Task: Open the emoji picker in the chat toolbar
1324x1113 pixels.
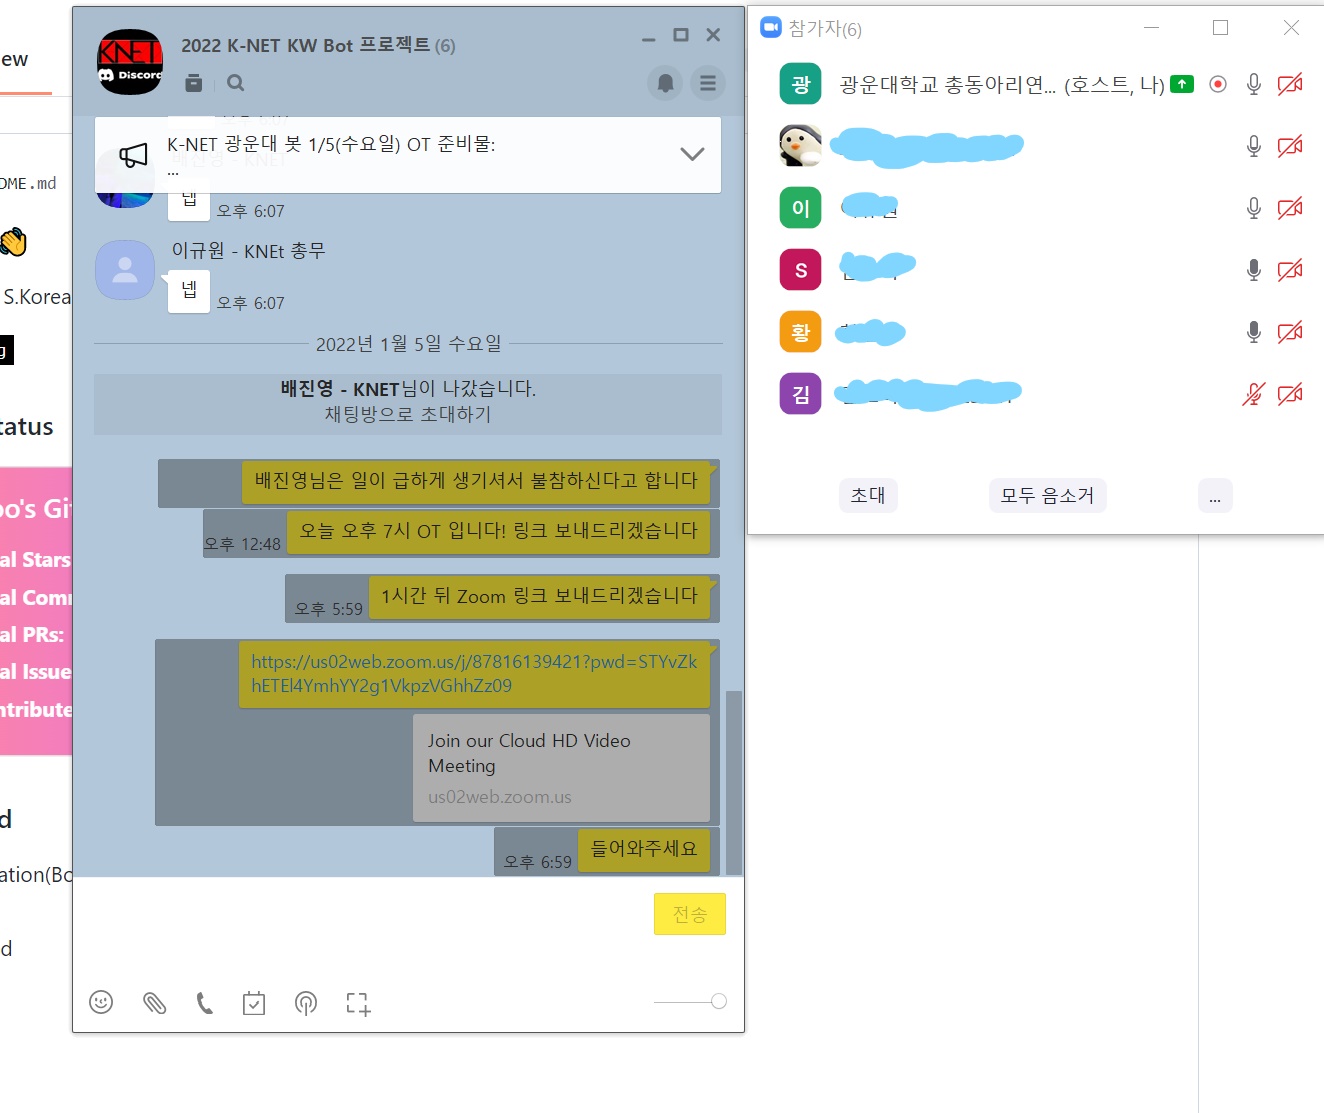Action: click(x=101, y=1002)
